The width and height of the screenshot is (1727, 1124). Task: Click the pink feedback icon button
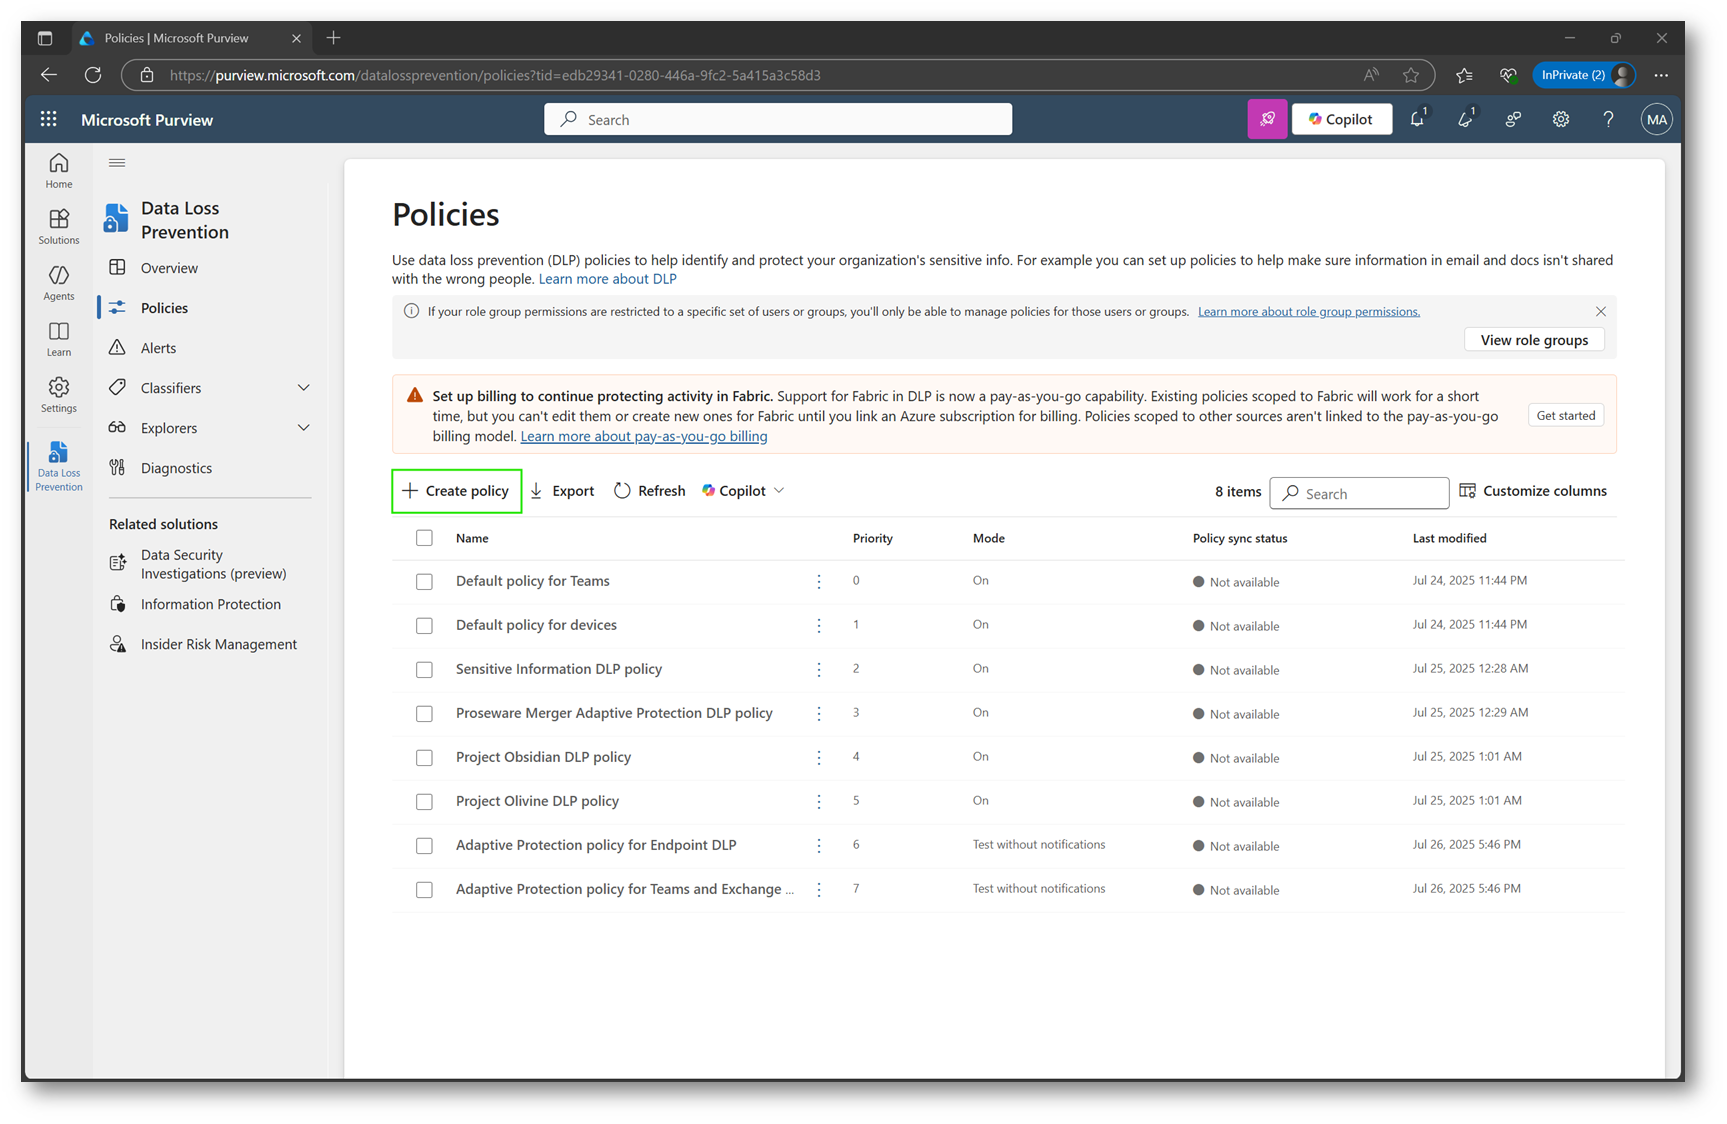[x=1267, y=119]
